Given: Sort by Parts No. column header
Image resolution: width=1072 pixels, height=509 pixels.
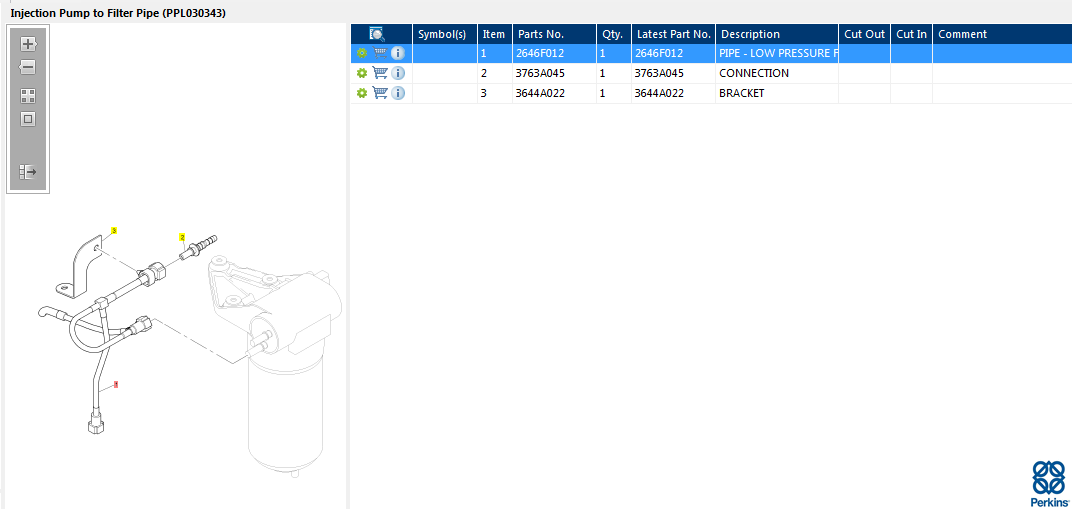Looking at the screenshot, I should (554, 34).
